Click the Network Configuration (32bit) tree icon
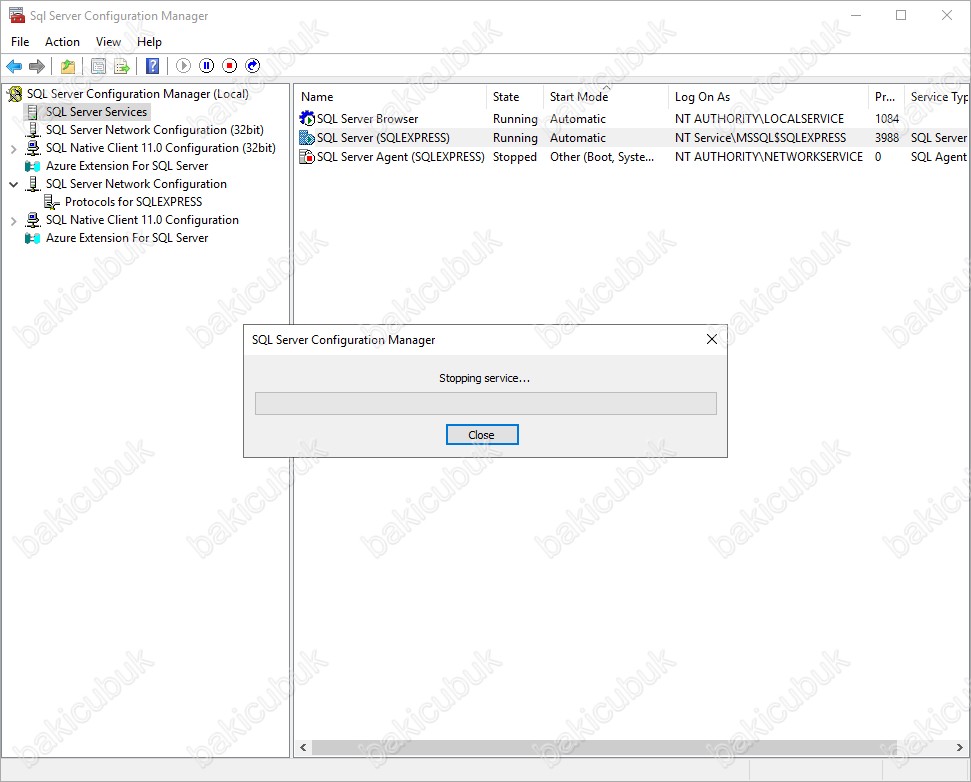Image resolution: width=971 pixels, height=782 pixels. click(x=33, y=130)
